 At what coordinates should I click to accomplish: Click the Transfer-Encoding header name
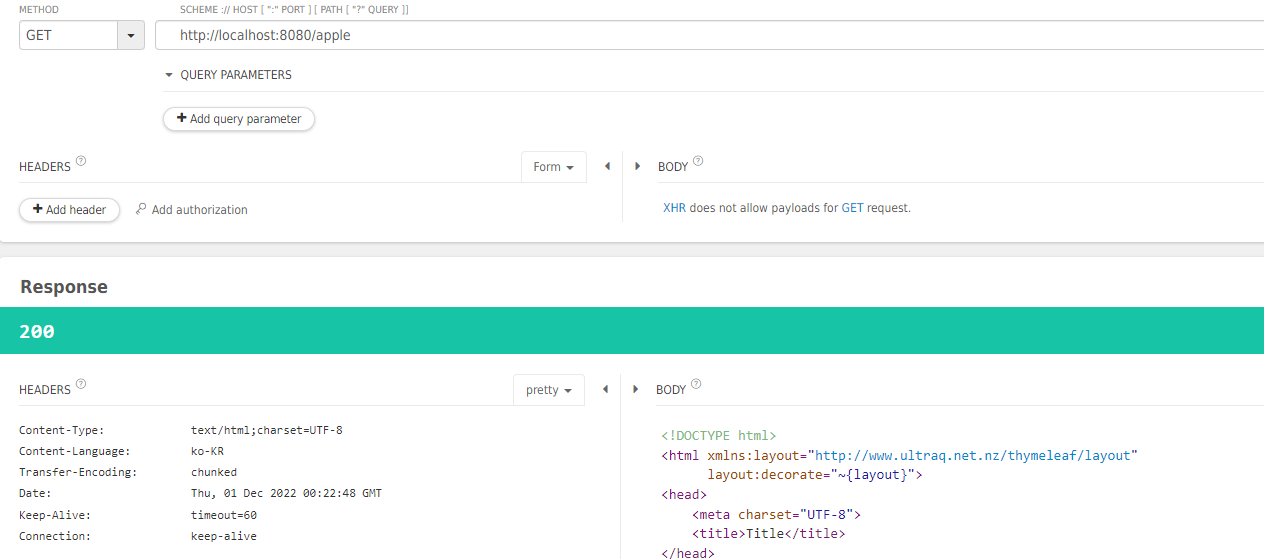[78, 472]
